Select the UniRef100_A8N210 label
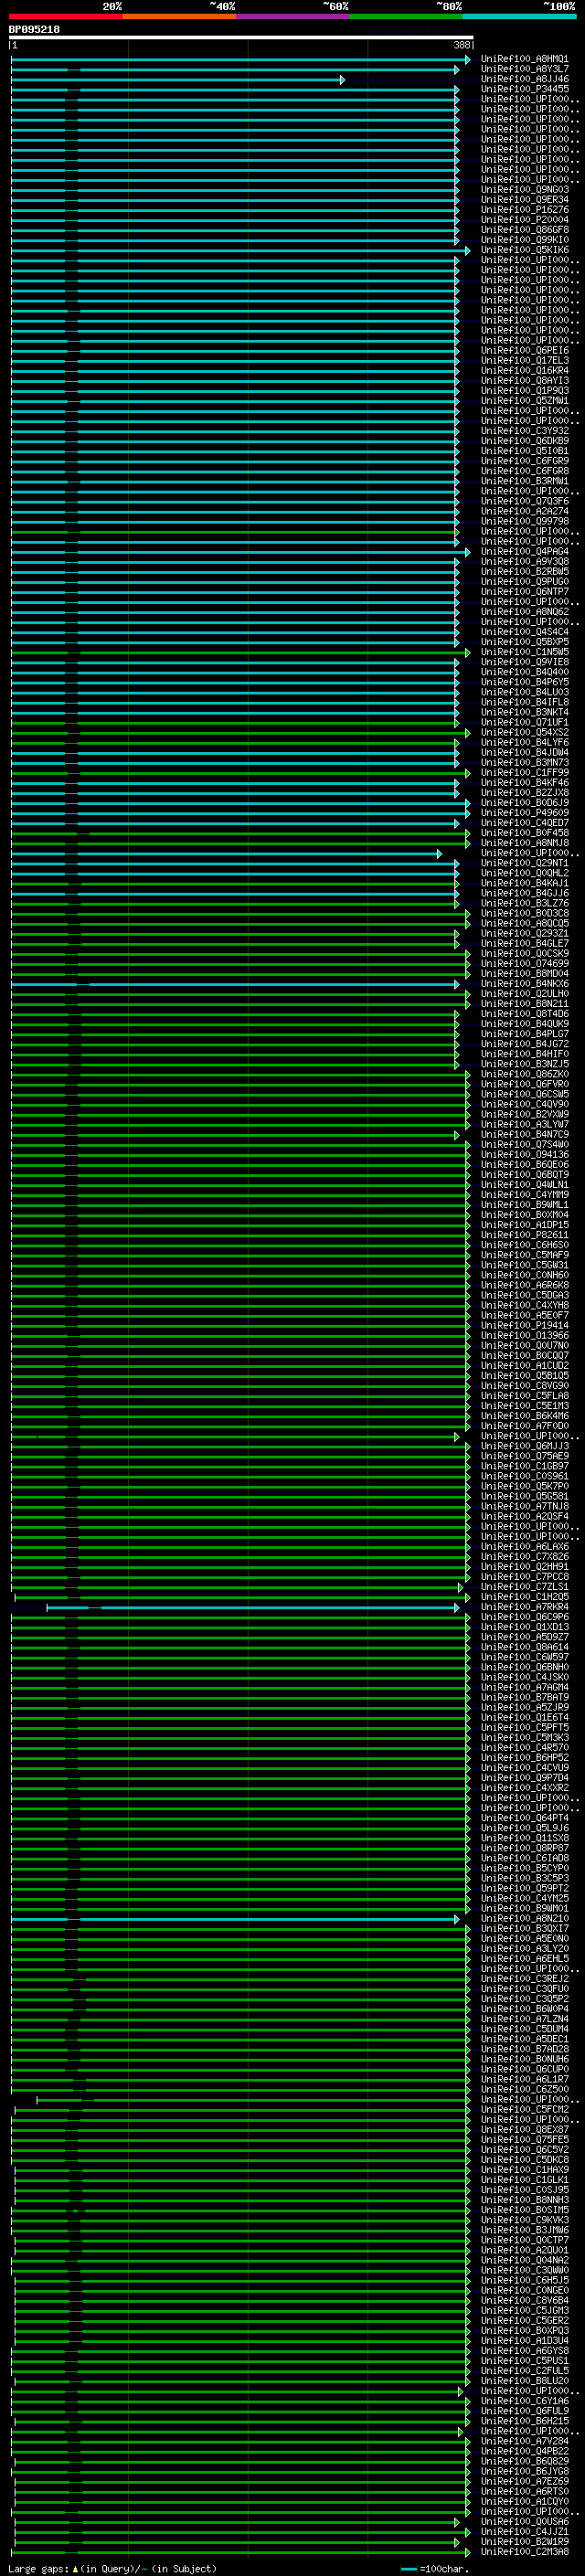 pos(524,1918)
